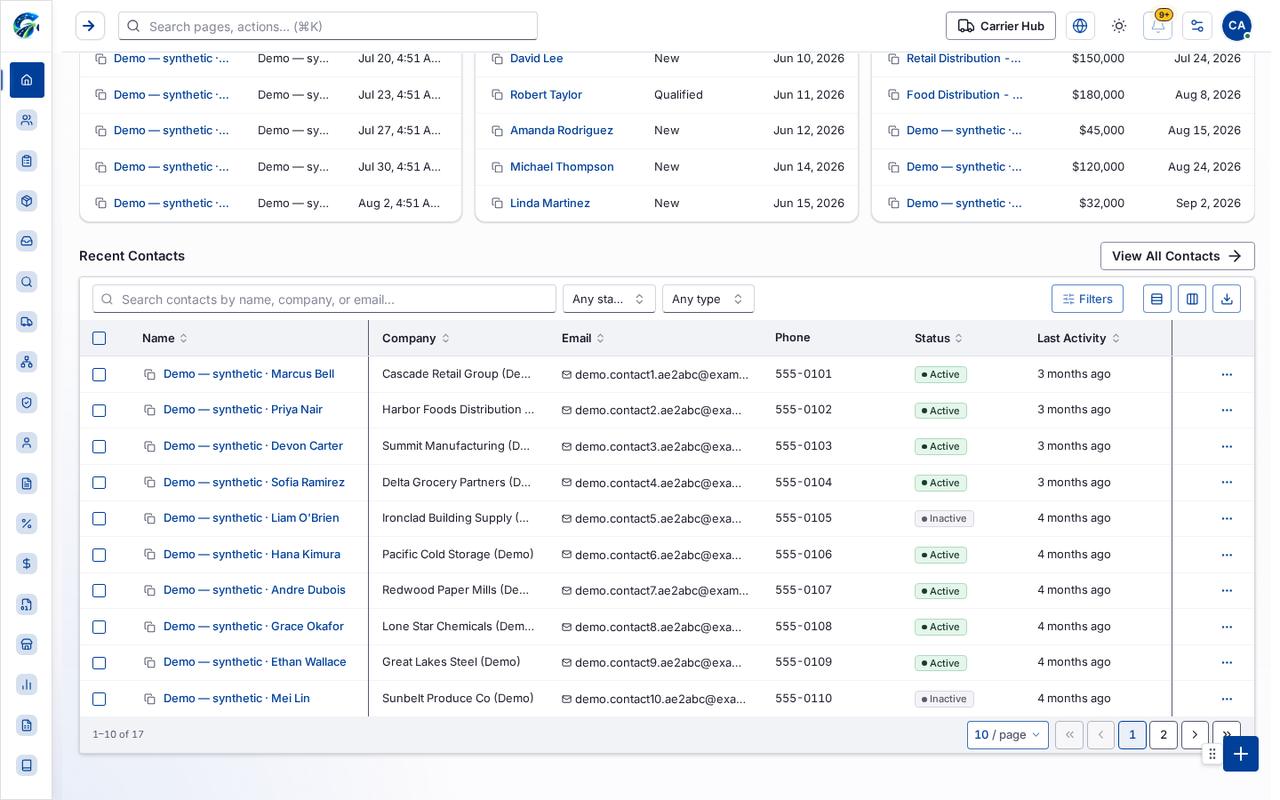Change row density with the rows icon

(1157, 299)
